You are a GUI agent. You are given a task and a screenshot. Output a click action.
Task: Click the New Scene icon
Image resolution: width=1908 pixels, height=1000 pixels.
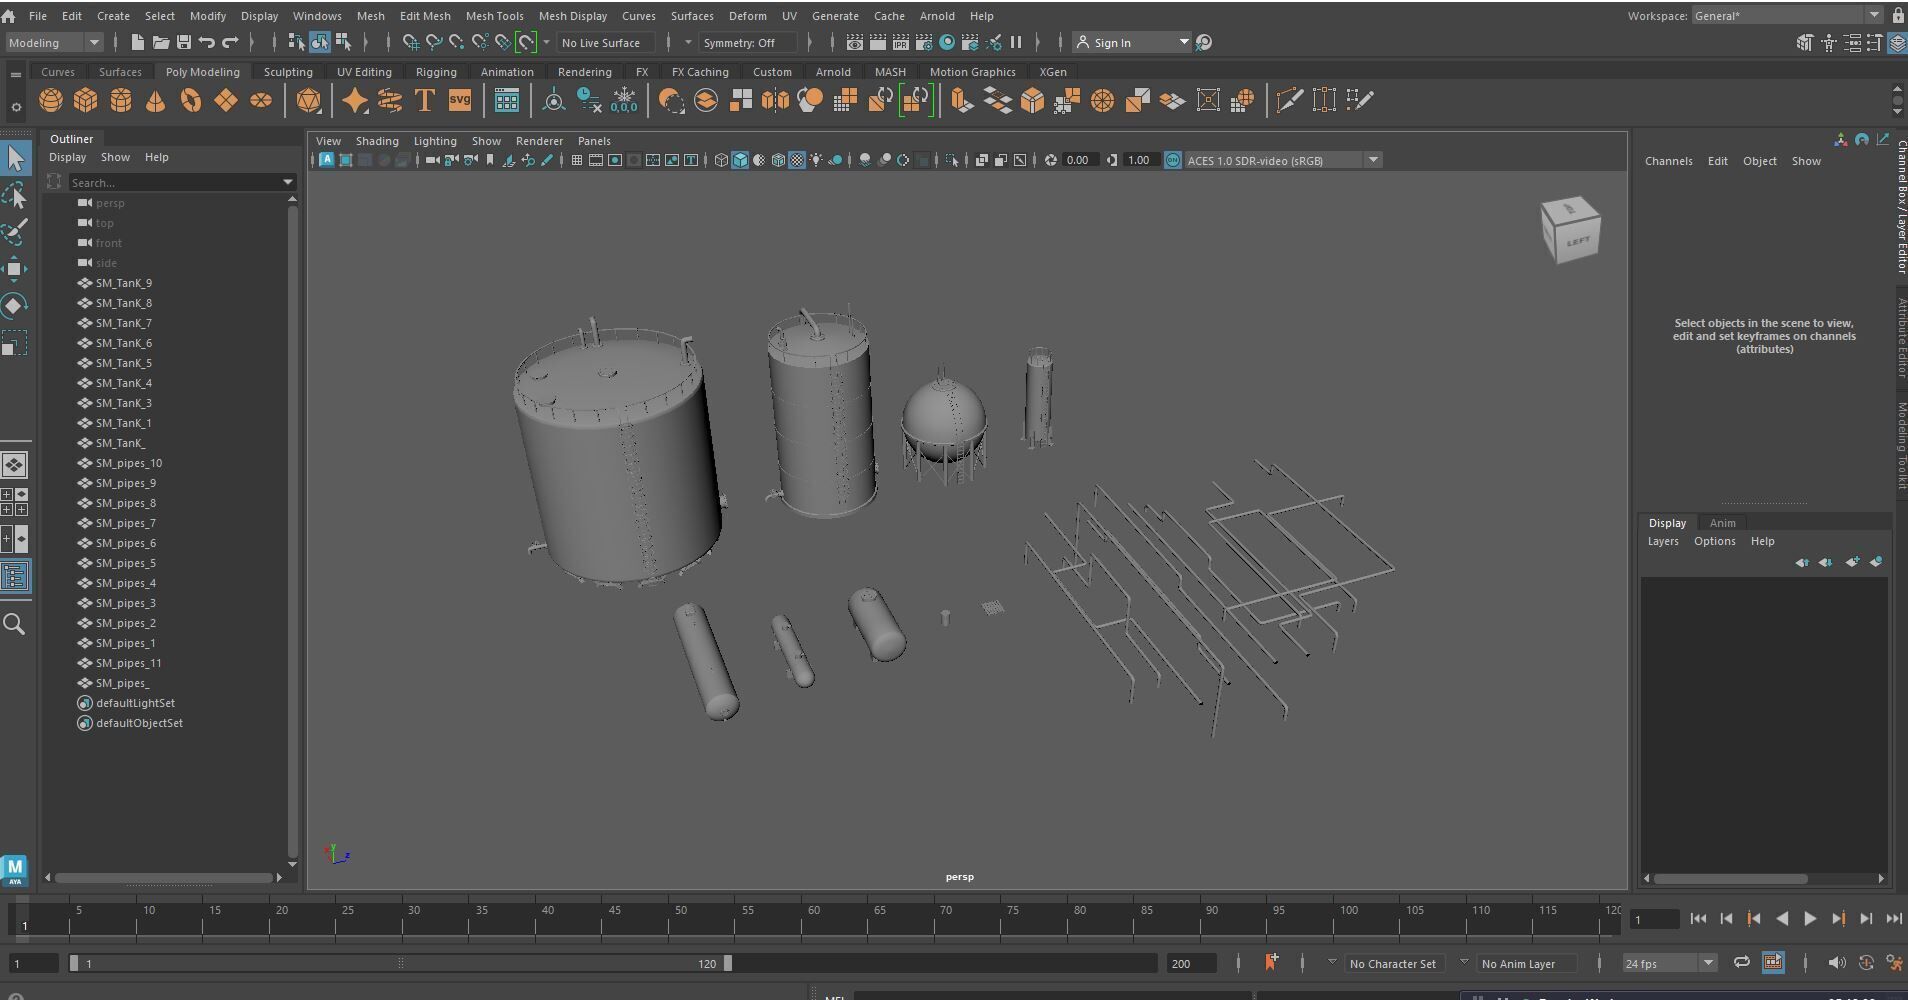pyautogui.click(x=137, y=42)
